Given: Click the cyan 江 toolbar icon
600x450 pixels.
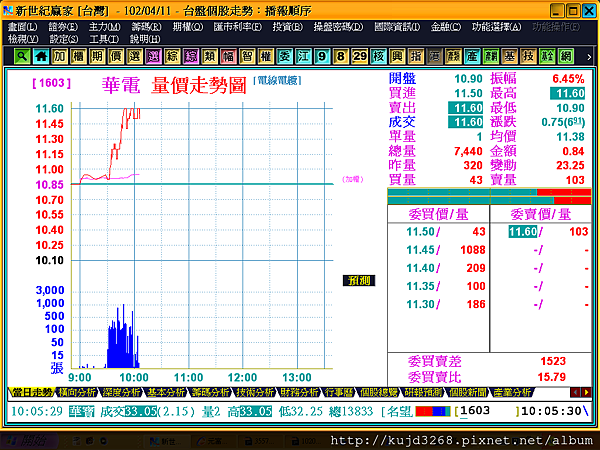Looking at the screenshot, I should tap(303, 57).
